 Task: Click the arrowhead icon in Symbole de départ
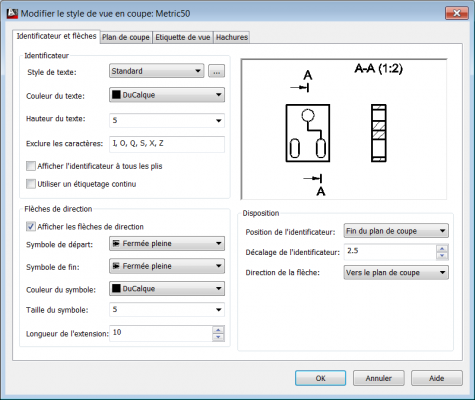pos(116,244)
